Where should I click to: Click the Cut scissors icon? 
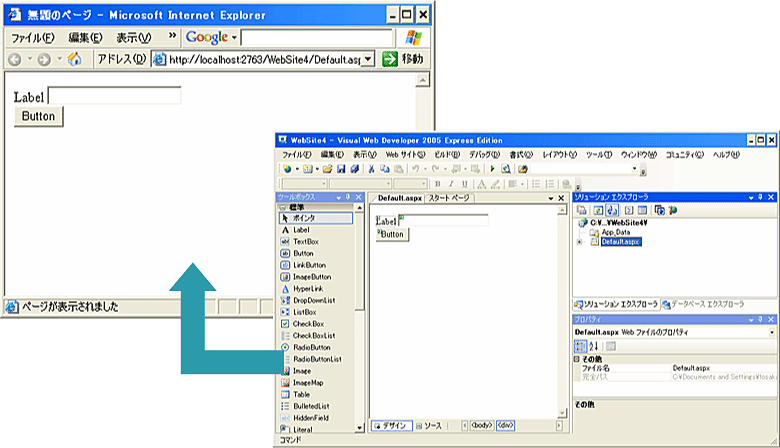tap(371, 169)
